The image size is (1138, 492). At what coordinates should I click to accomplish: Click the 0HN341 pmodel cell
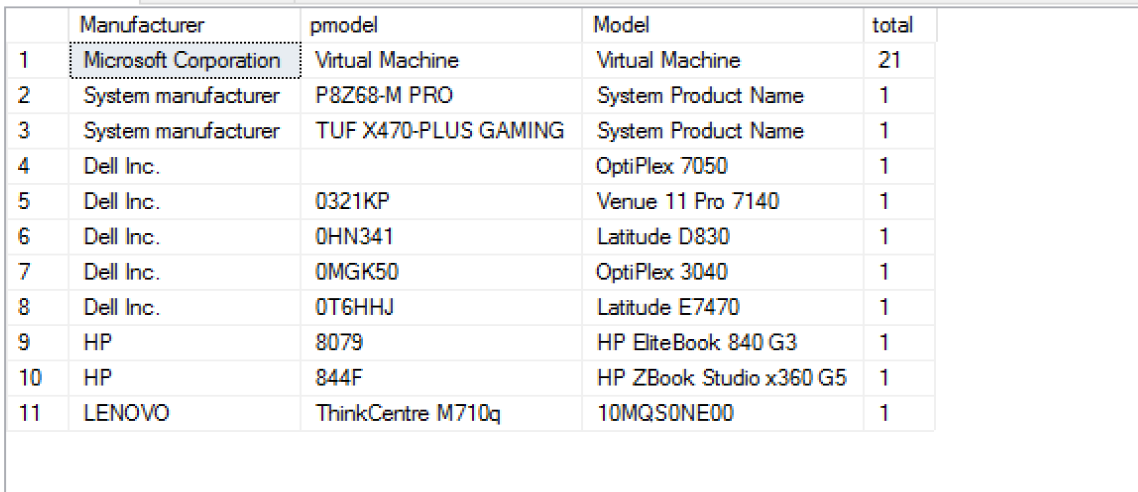point(354,237)
